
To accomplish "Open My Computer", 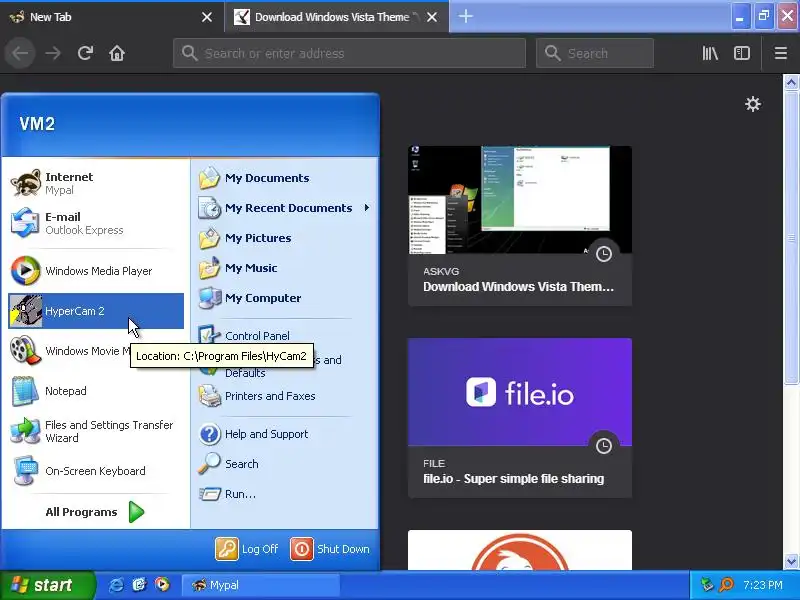I will coord(283,298).
